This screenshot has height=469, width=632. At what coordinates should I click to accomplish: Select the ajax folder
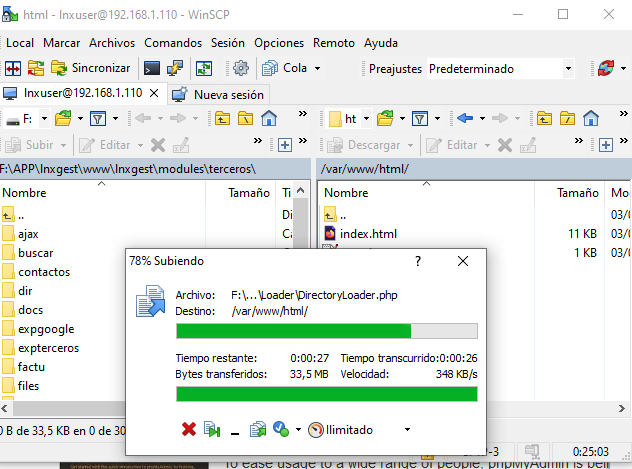coord(28,234)
